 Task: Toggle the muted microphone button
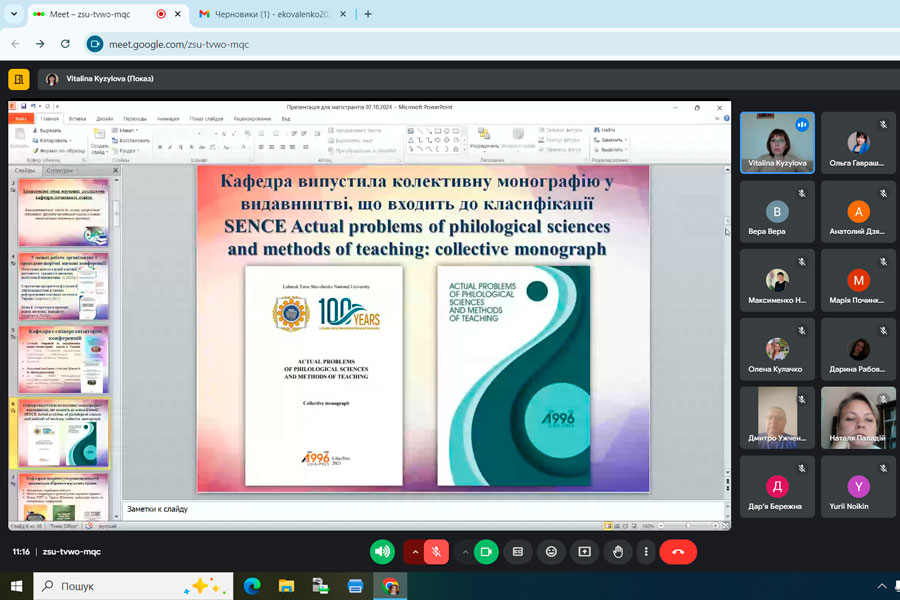click(435, 551)
